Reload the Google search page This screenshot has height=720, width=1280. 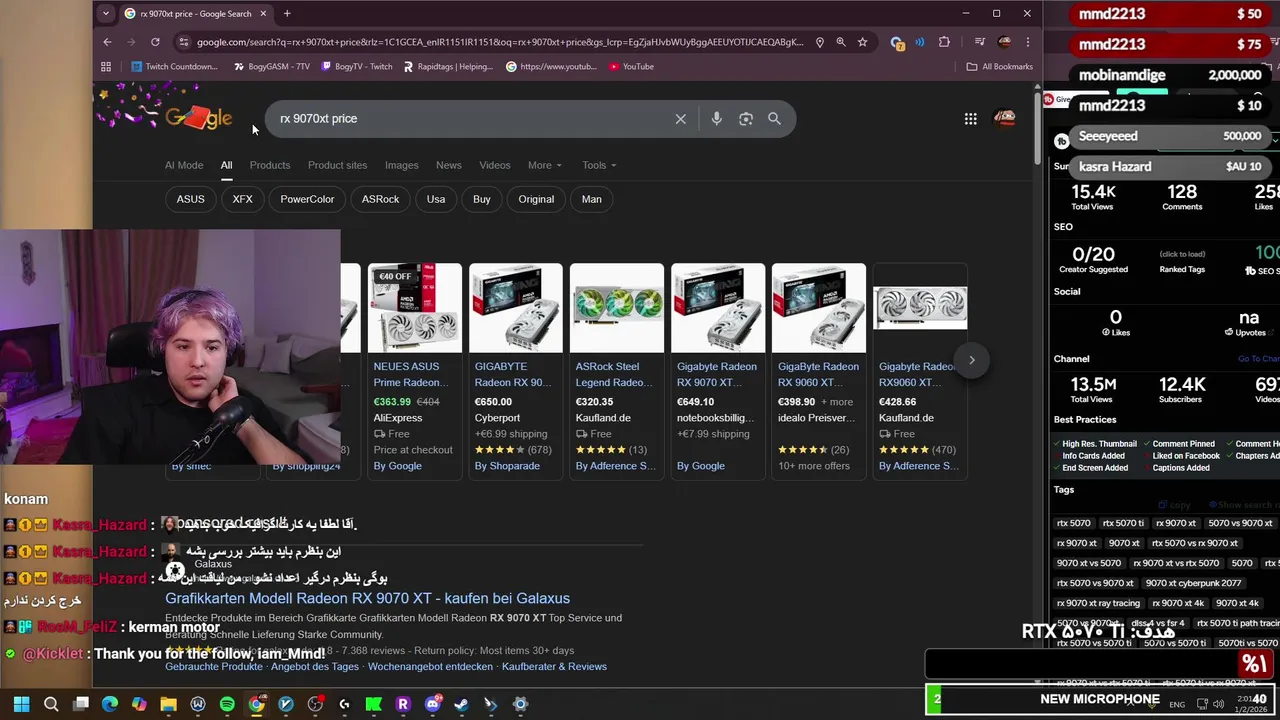(x=155, y=42)
